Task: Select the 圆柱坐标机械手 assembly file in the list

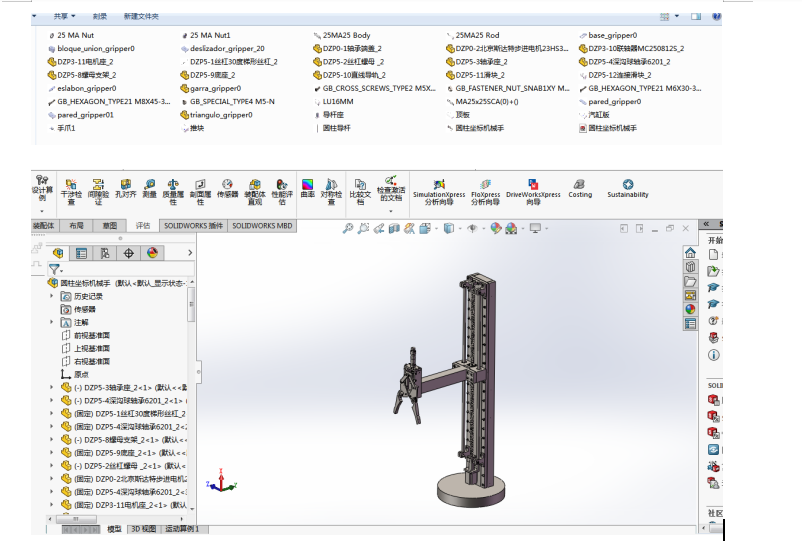Action: coord(611,128)
